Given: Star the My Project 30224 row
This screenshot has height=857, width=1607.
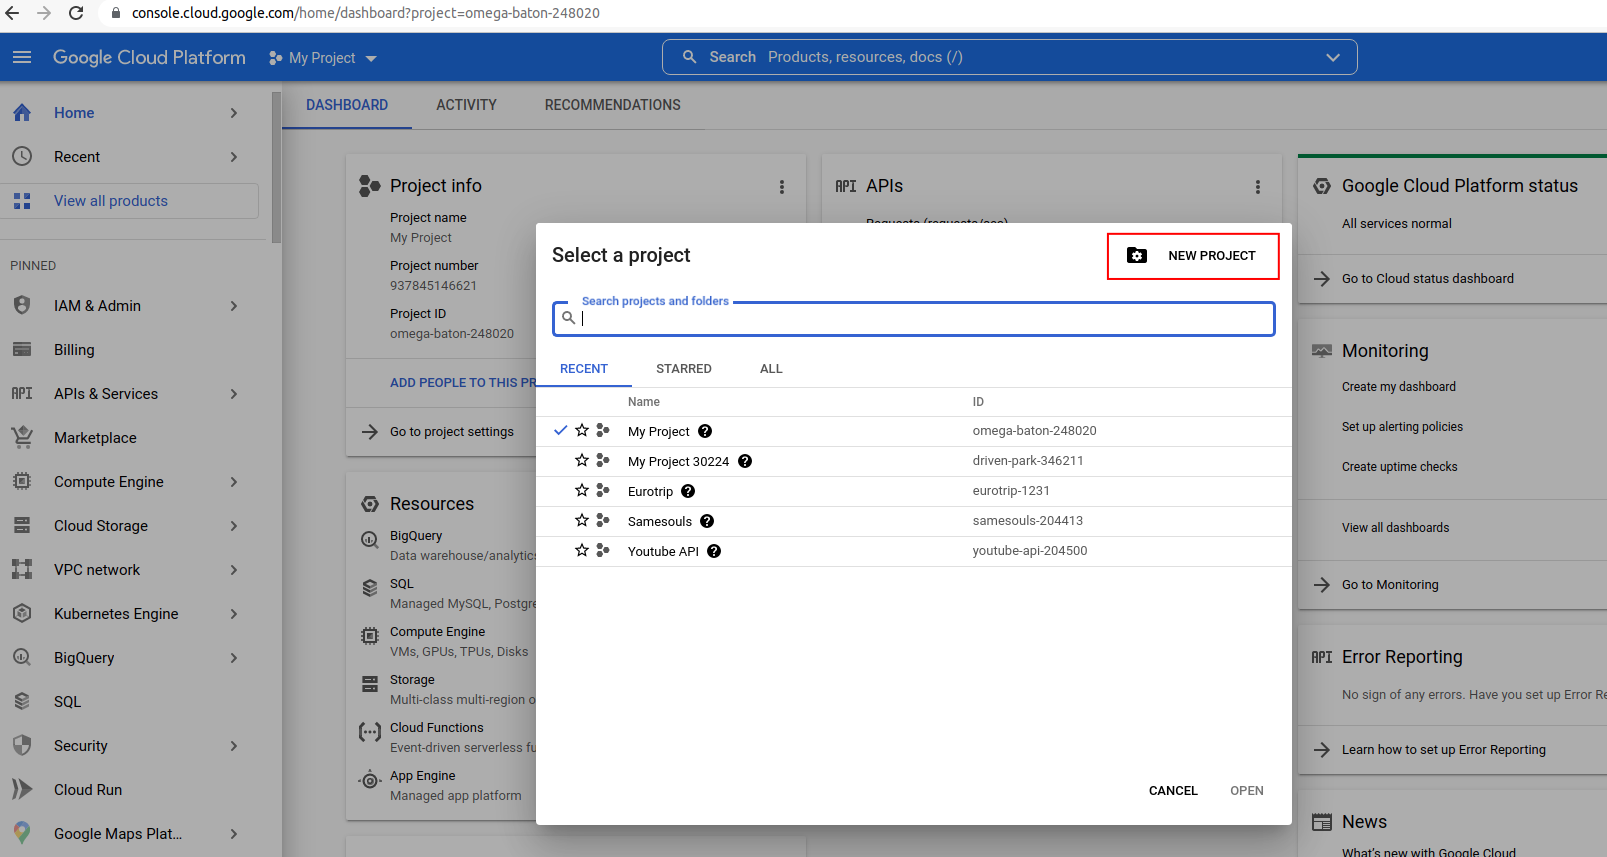Looking at the screenshot, I should coord(582,460).
